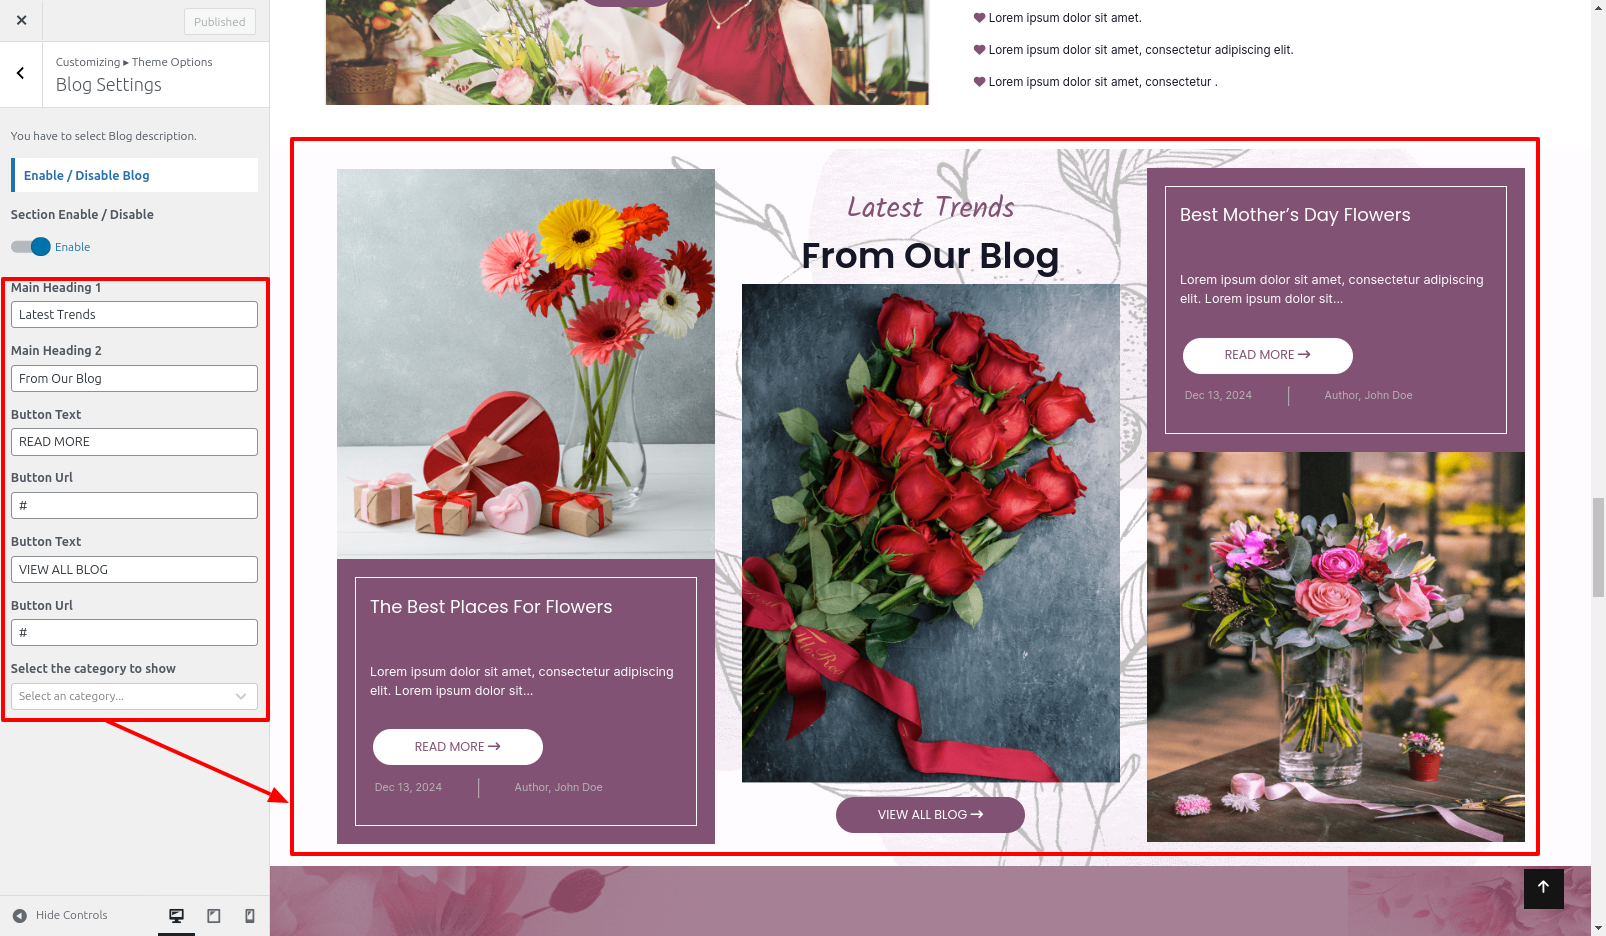
Task: Click READ MORE on The Best Places For Flowers
Action: tap(457, 747)
